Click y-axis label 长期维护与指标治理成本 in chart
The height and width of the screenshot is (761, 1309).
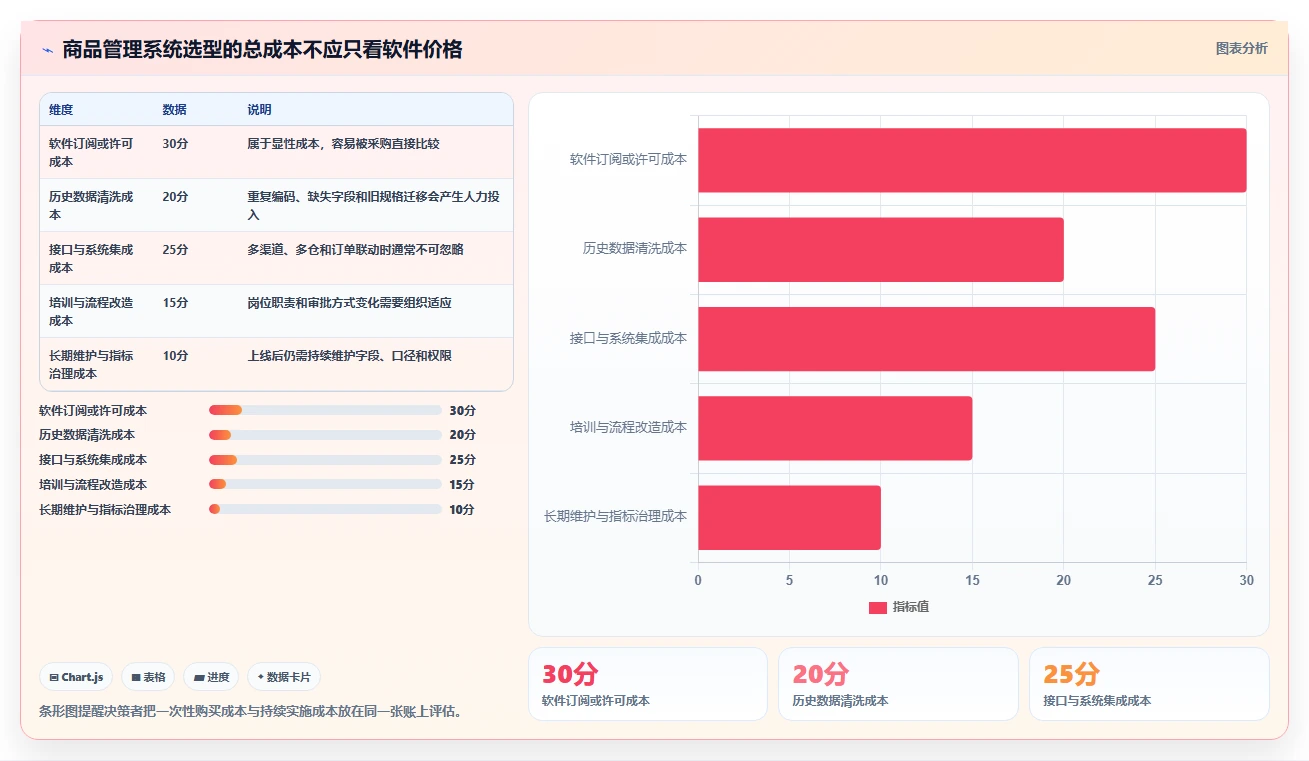pyautogui.click(x=615, y=517)
